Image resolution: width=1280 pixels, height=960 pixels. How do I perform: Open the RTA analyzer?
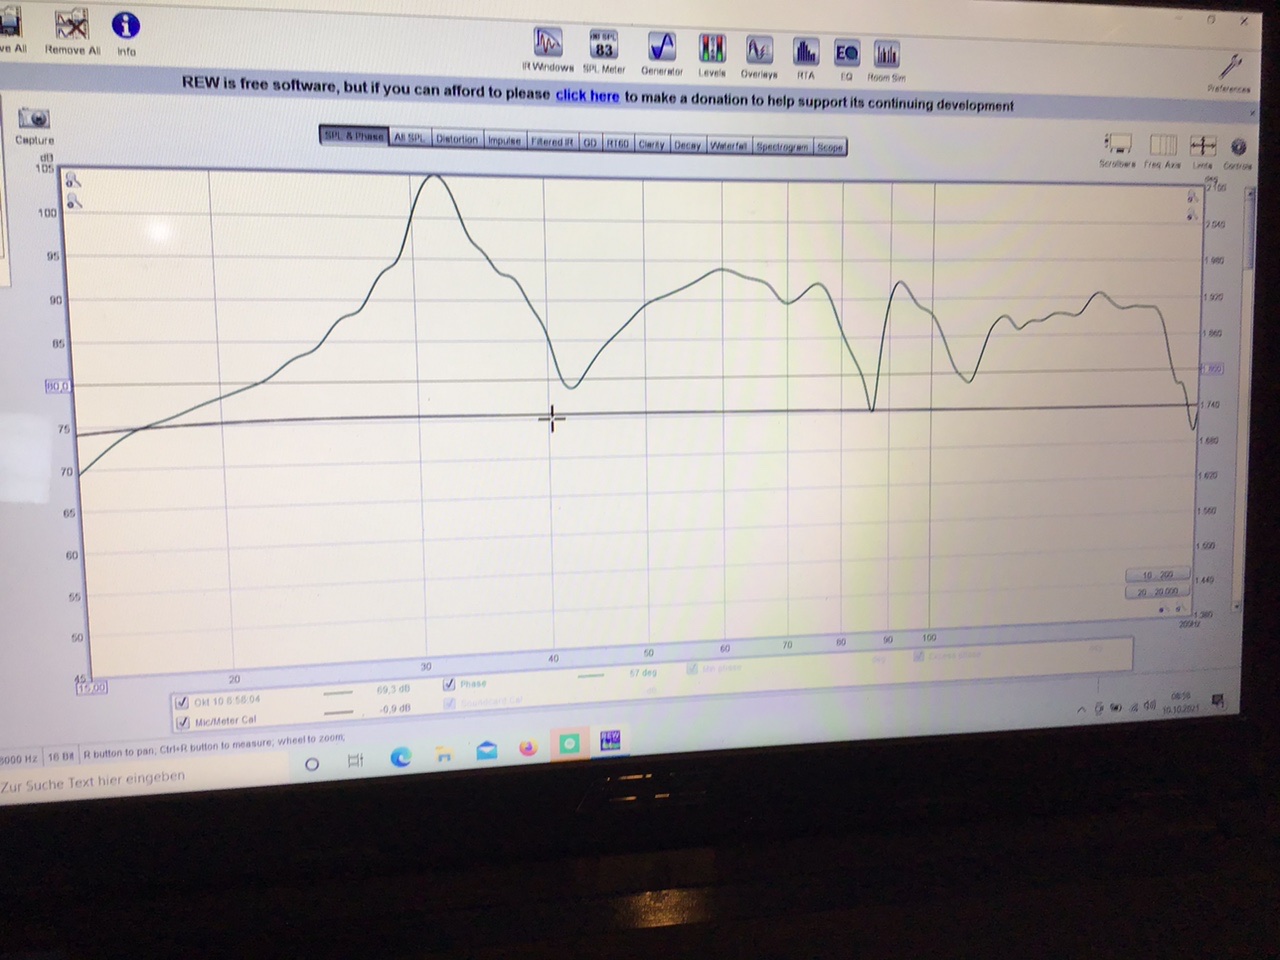pos(806,53)
